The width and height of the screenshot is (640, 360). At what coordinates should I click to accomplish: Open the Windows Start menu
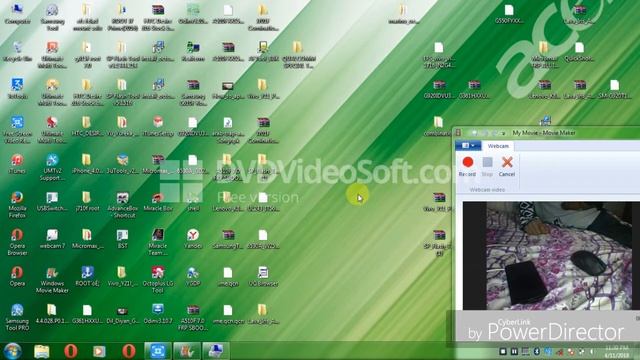coord(13,351)
